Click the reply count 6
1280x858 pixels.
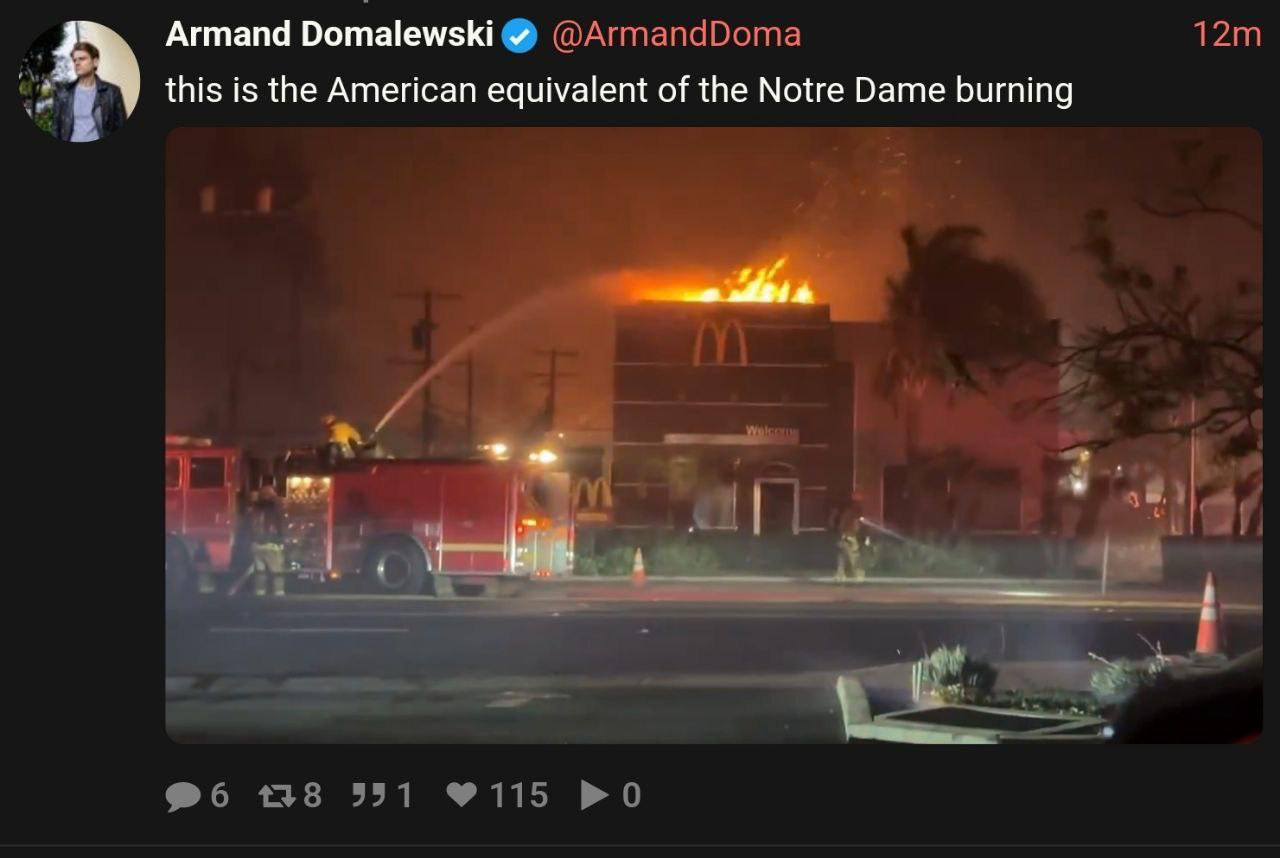point(220,796)
